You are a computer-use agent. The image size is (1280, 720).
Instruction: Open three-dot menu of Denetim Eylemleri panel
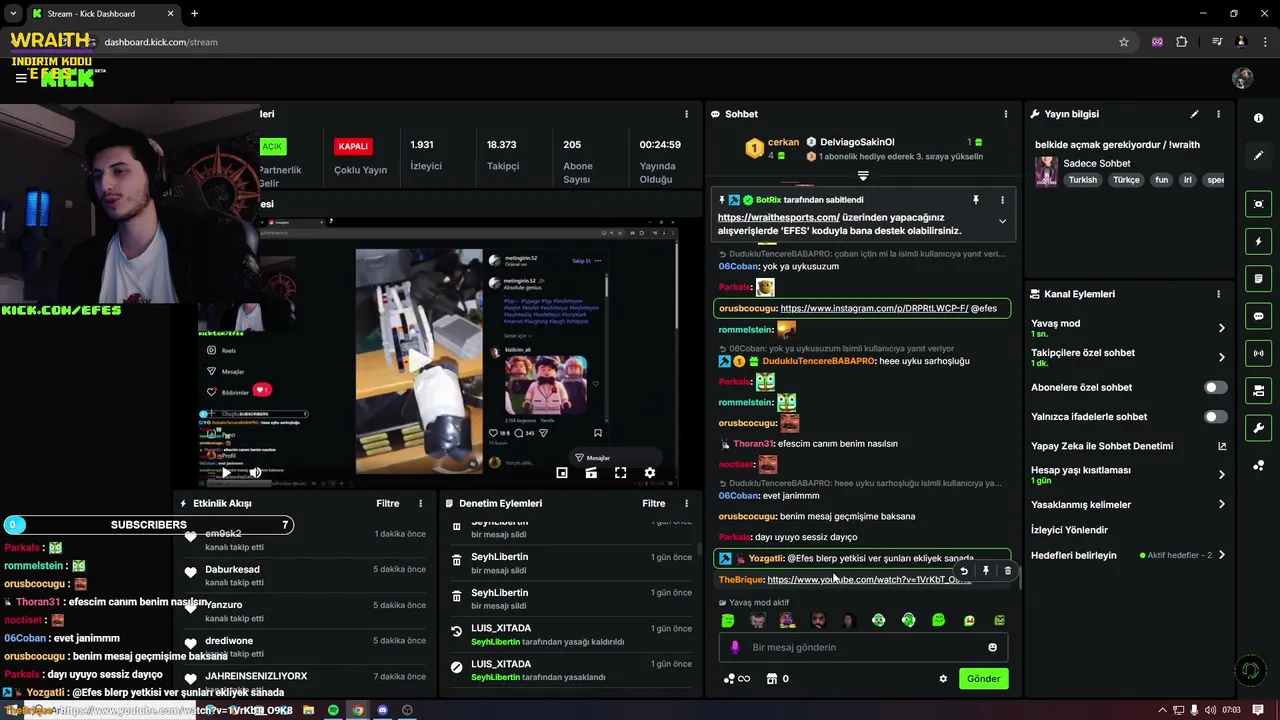(686, 503)
